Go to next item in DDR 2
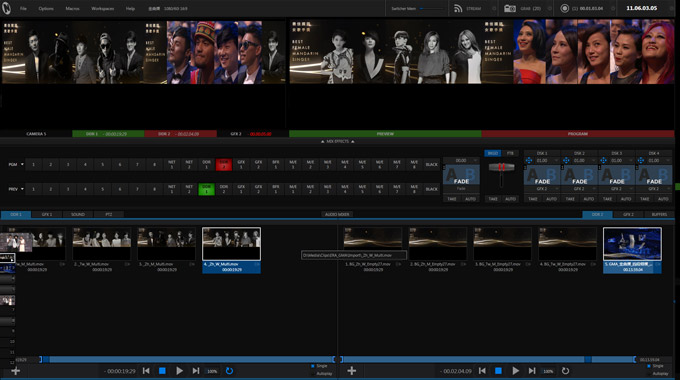This screenshot has height=380, width=680. [532, 371]
